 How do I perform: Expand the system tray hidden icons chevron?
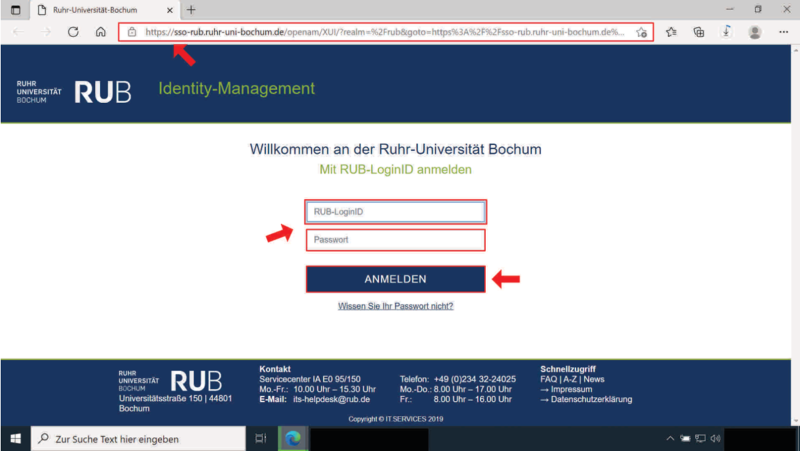[671, 438]
